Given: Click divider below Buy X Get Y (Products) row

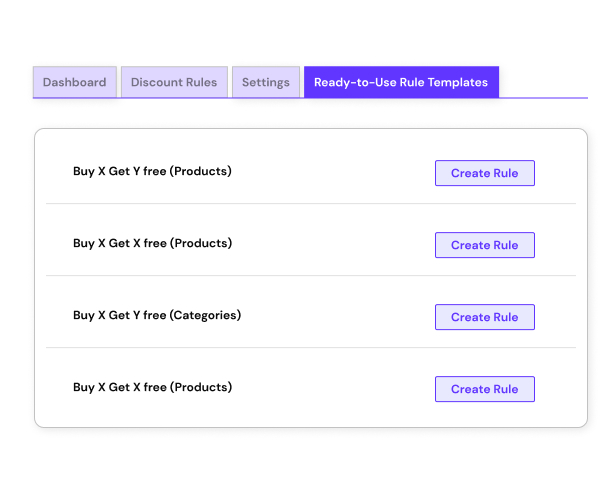Looking at the screenshot, I should (311, 204).
